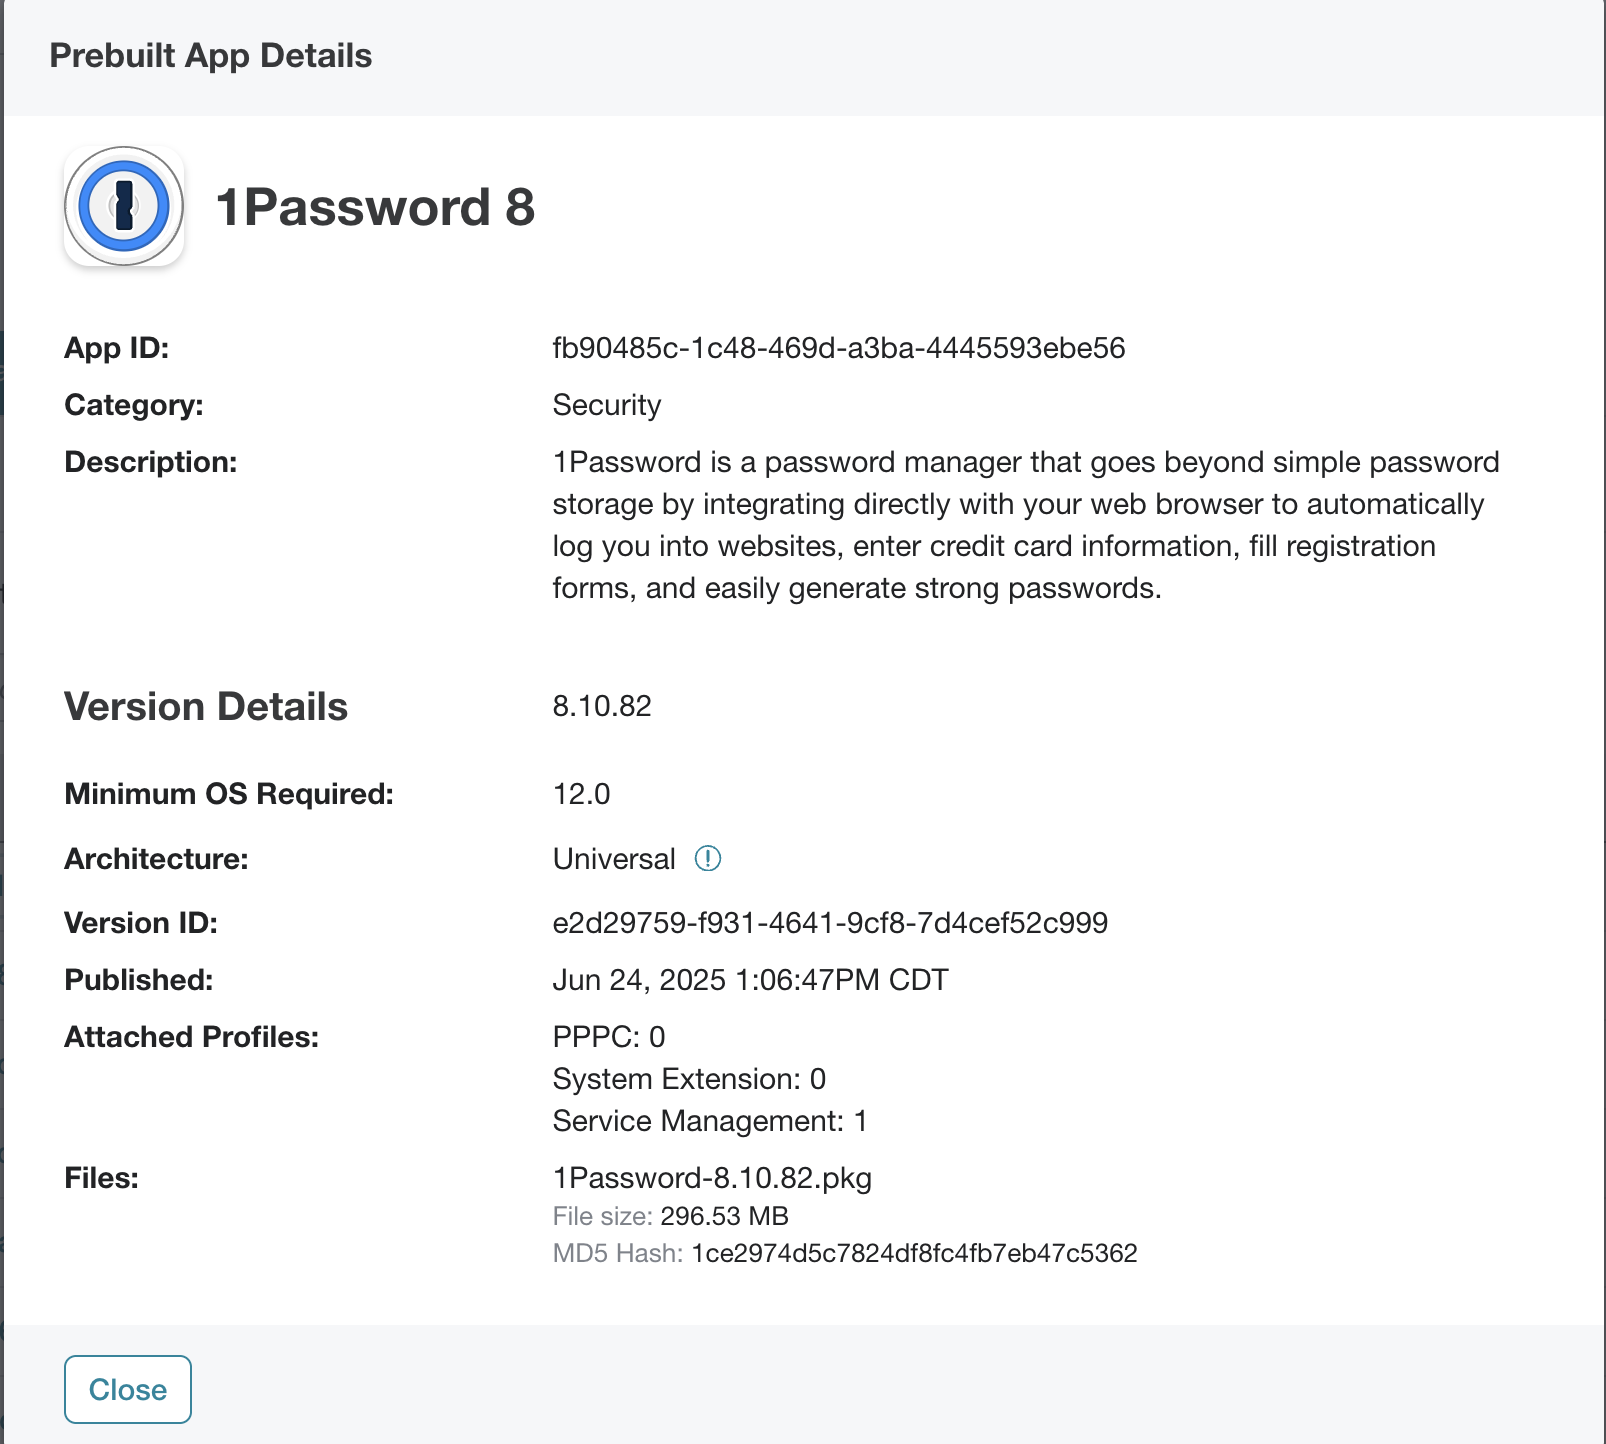Select the MD5 hash 1ce2974d5c7824df8fc4fb7eb47c5362
1606x1444 pixels.
(914, 1253)
